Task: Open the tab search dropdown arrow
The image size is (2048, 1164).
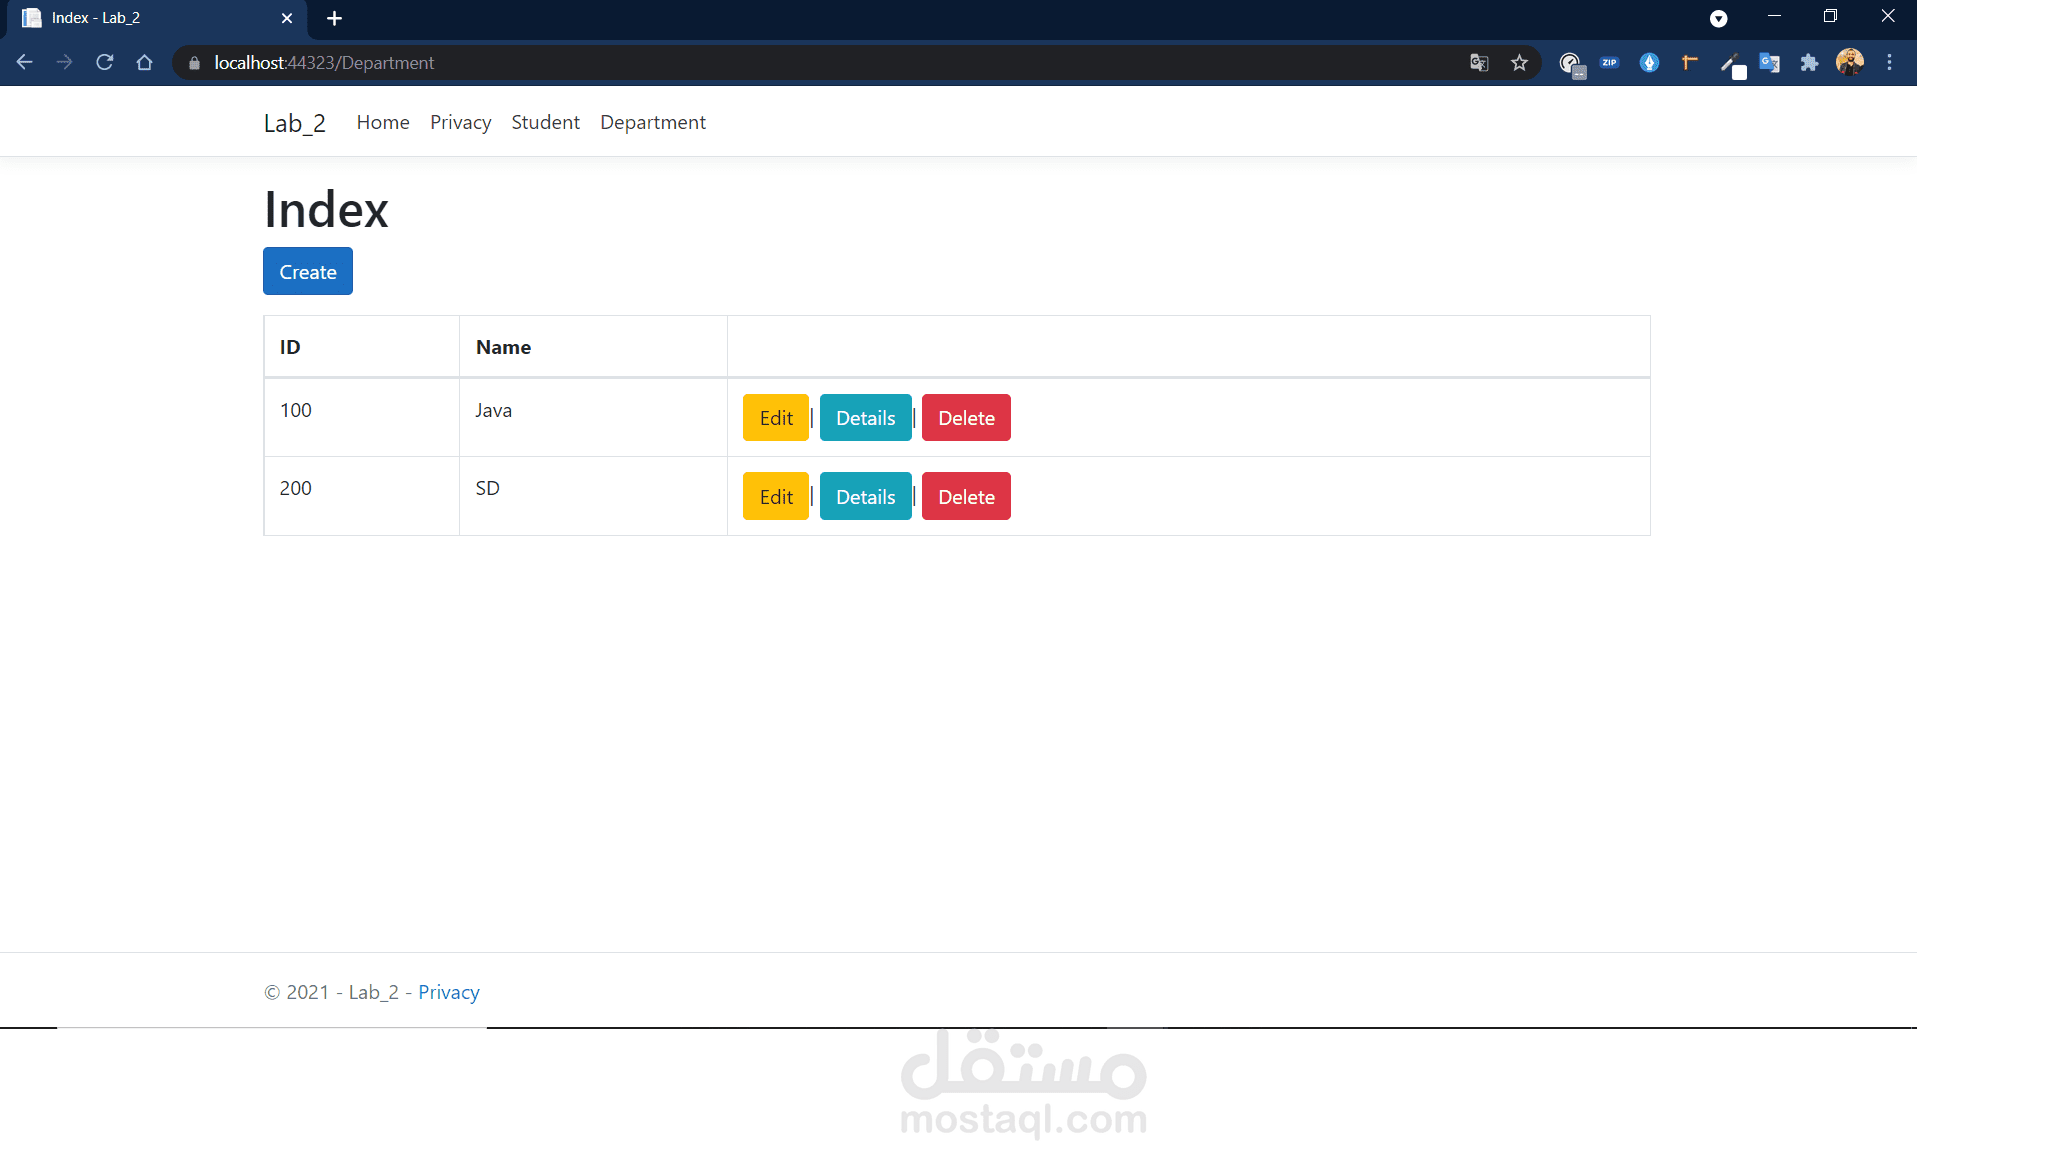Action: (x=1718, y=18)
